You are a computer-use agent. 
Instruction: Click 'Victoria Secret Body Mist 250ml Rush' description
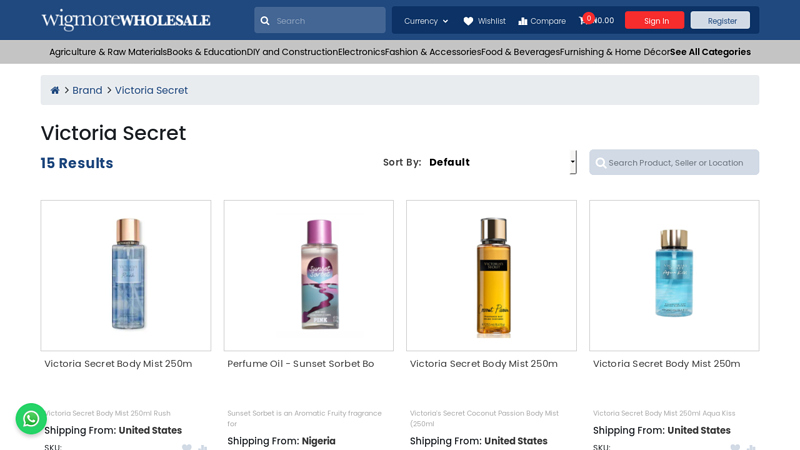108,413
